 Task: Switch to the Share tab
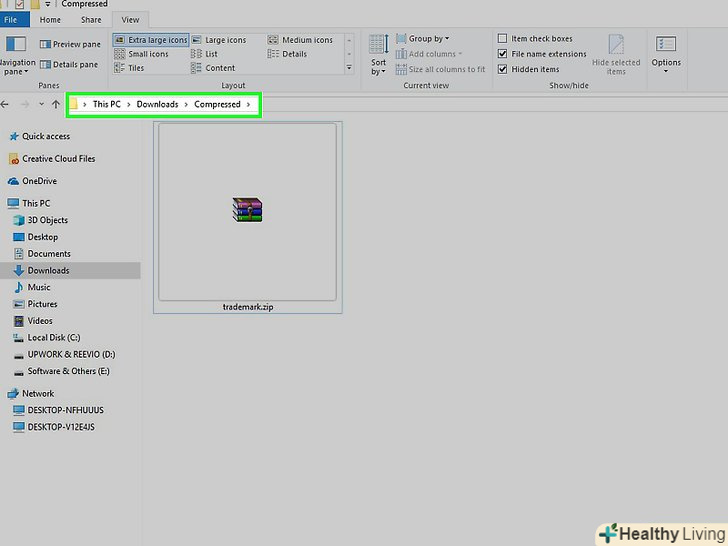click(91, 20)
